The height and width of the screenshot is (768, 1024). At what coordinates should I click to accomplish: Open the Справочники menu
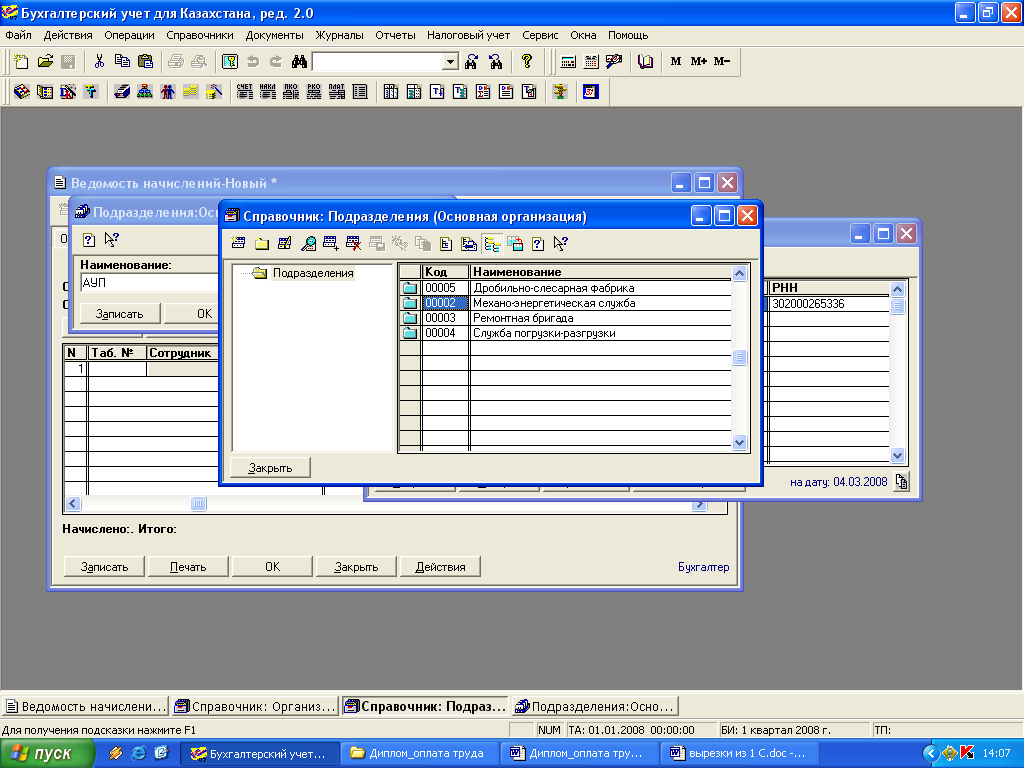(x=200, y=35)
